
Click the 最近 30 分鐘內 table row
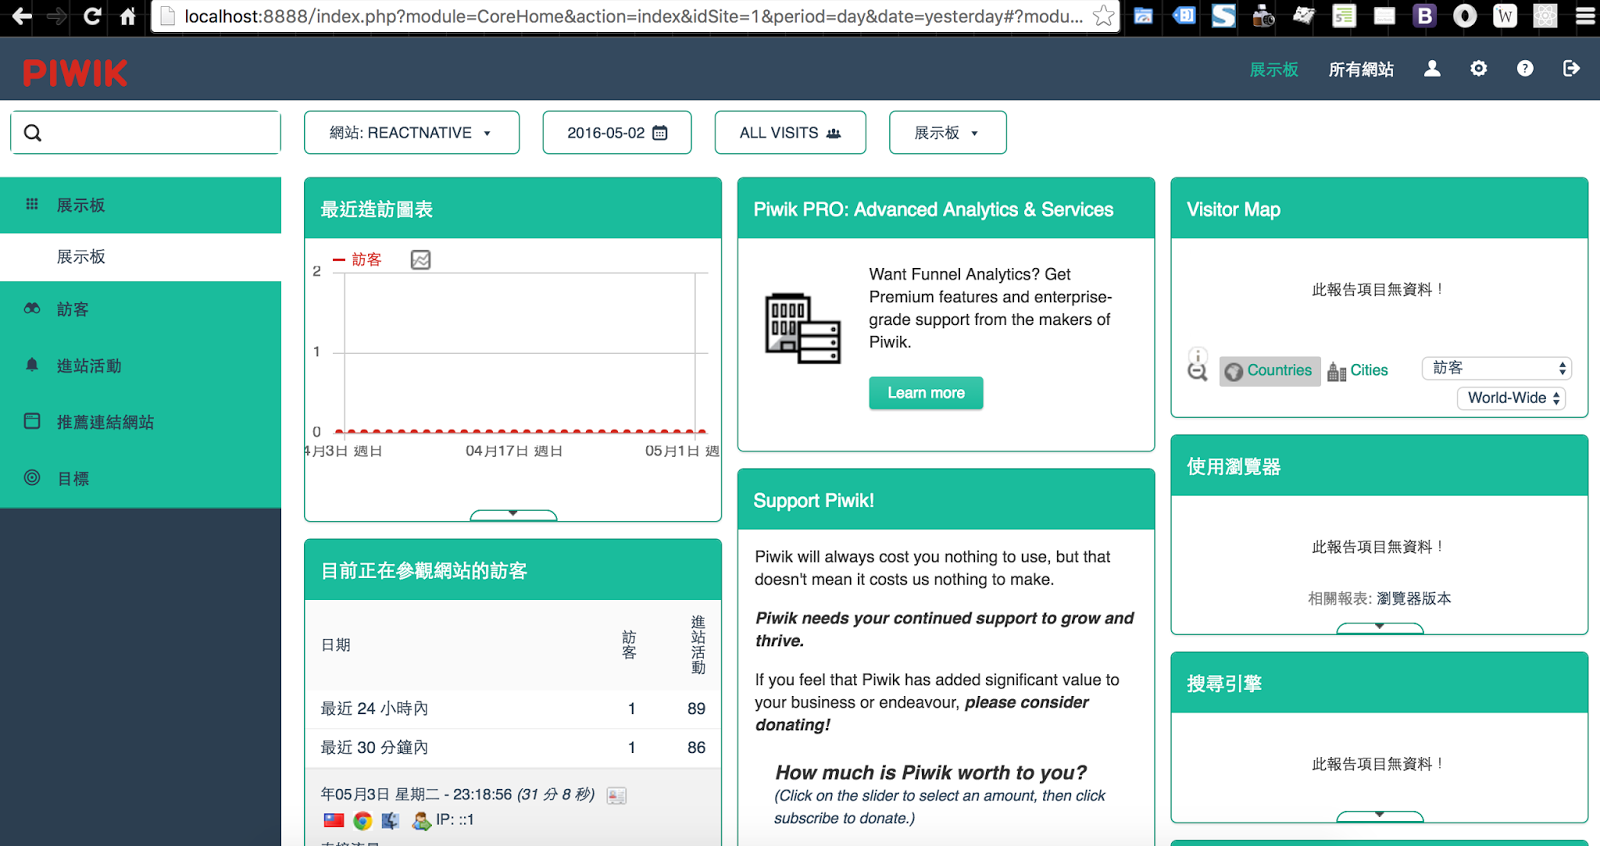[x=513, y=747]
